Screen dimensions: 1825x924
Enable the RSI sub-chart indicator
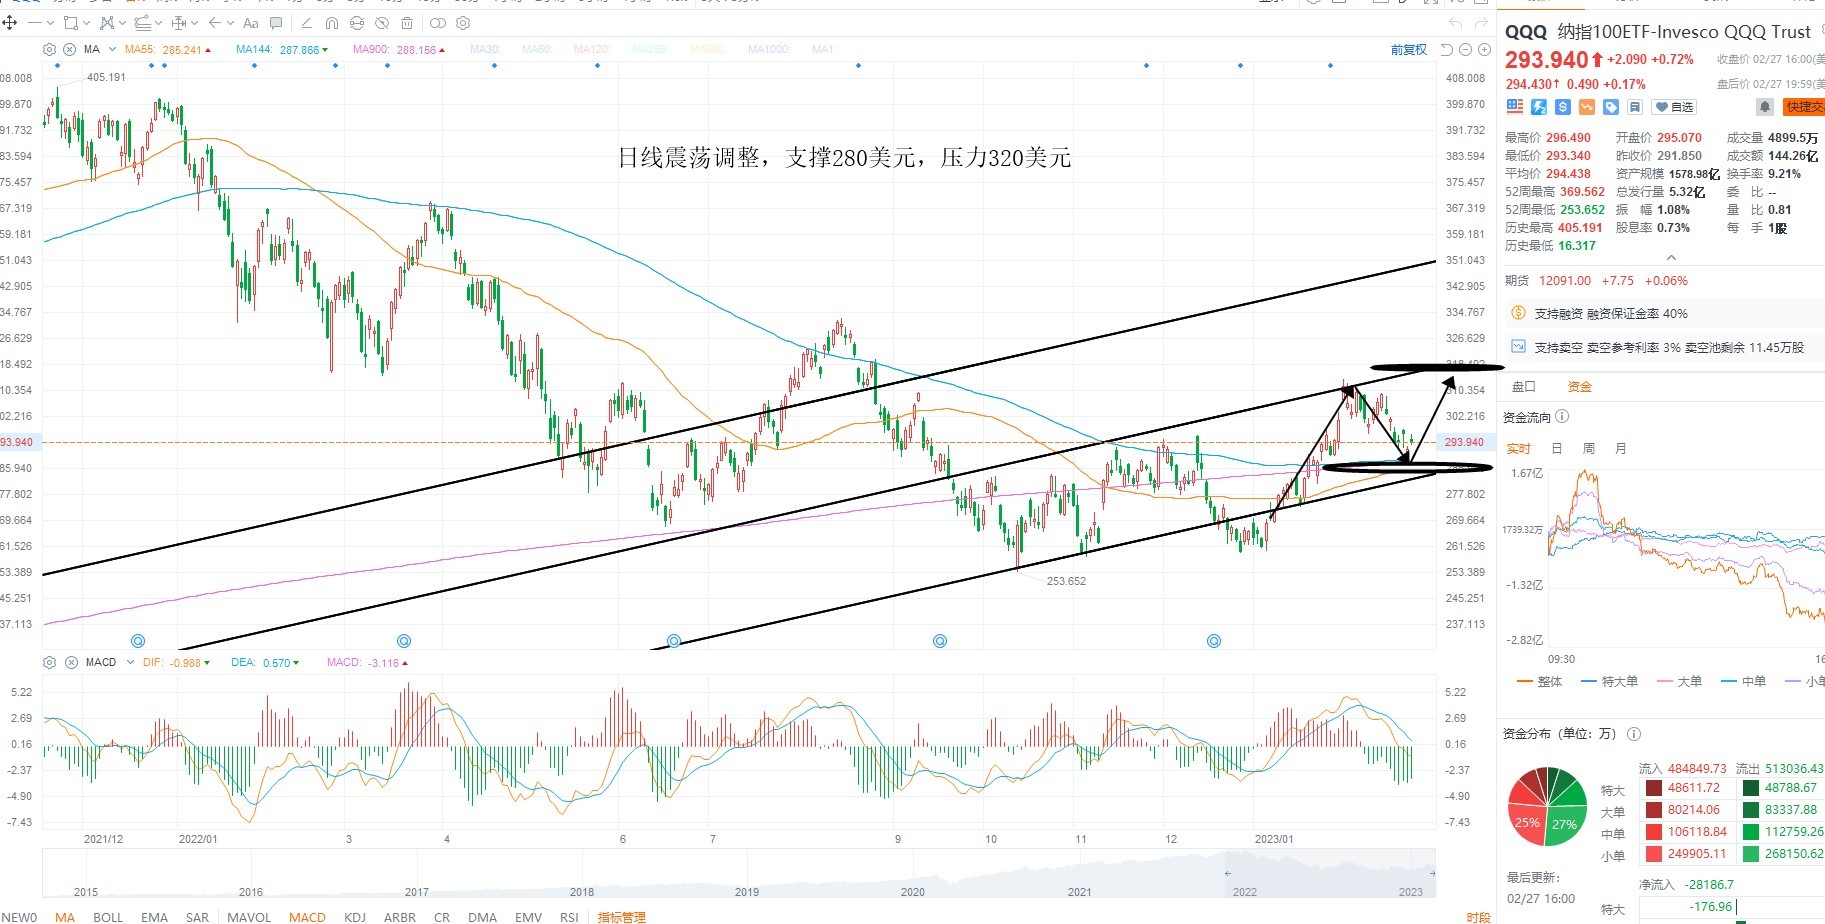(569, 917)
